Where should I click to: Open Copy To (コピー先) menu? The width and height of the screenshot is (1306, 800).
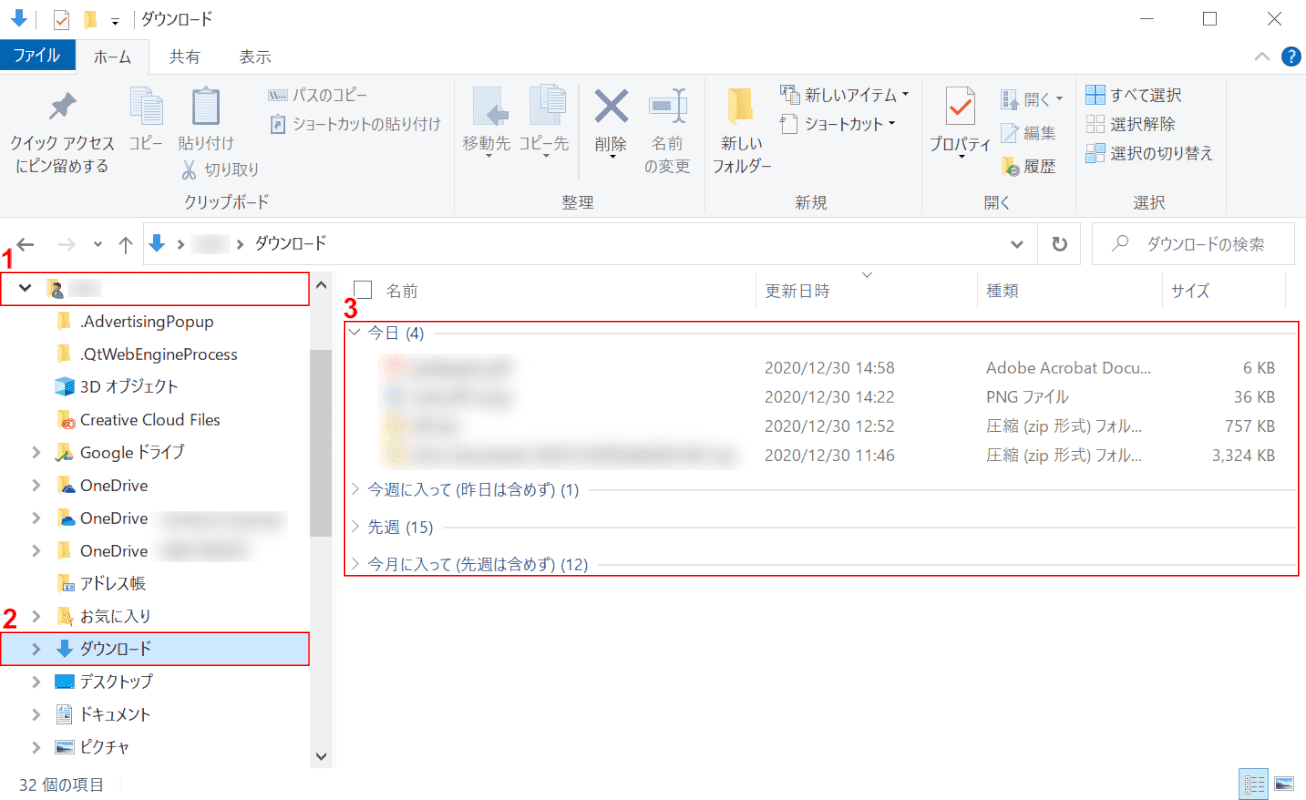[544, 121]
